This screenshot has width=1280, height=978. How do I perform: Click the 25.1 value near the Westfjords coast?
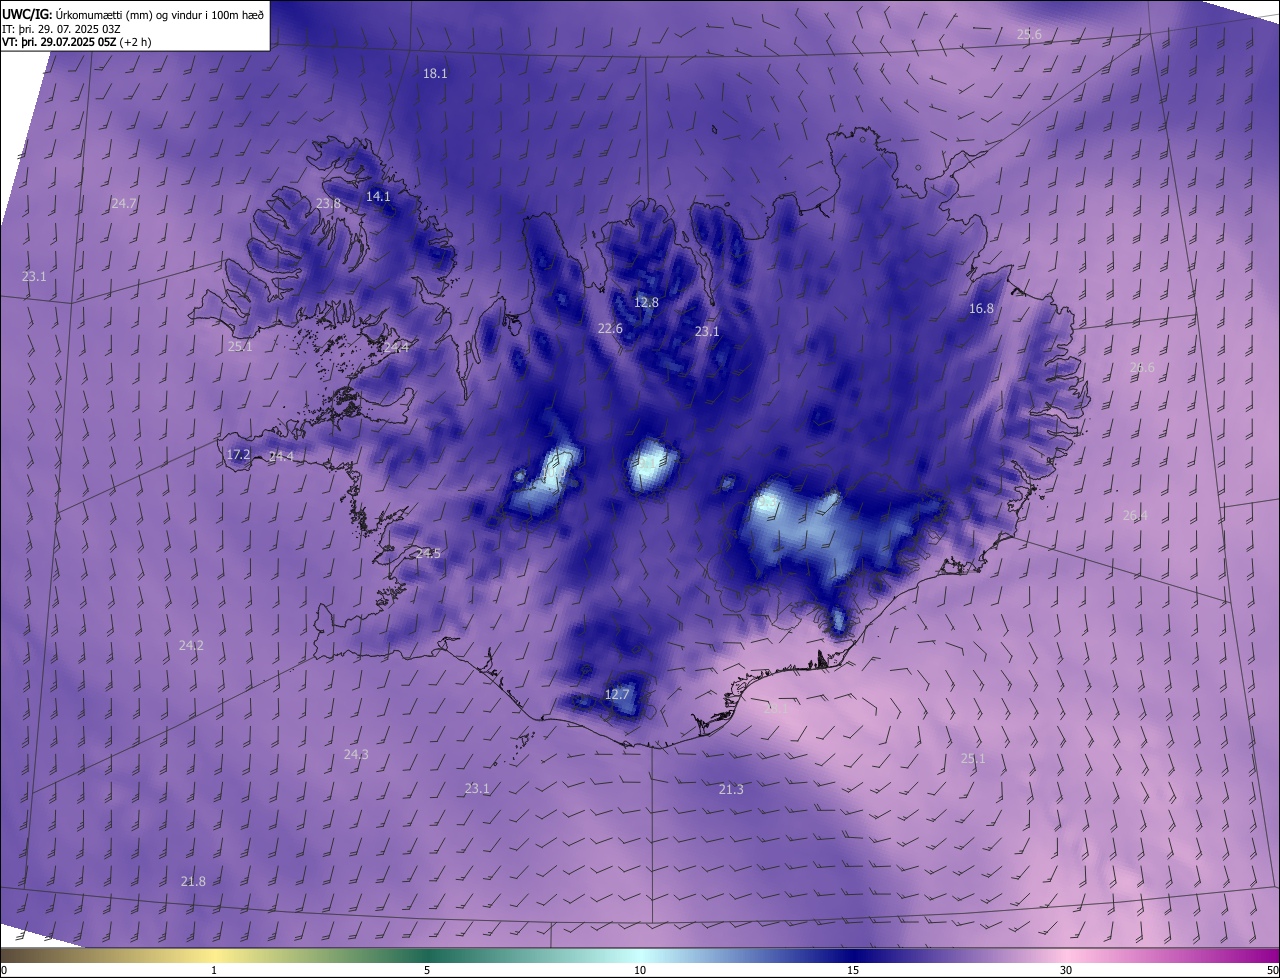pos(240,347)
